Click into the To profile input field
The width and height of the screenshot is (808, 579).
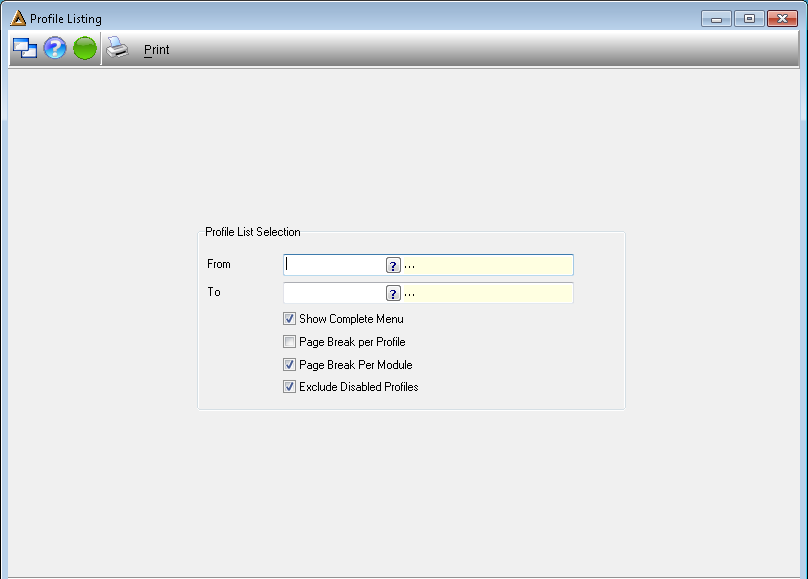335,293
